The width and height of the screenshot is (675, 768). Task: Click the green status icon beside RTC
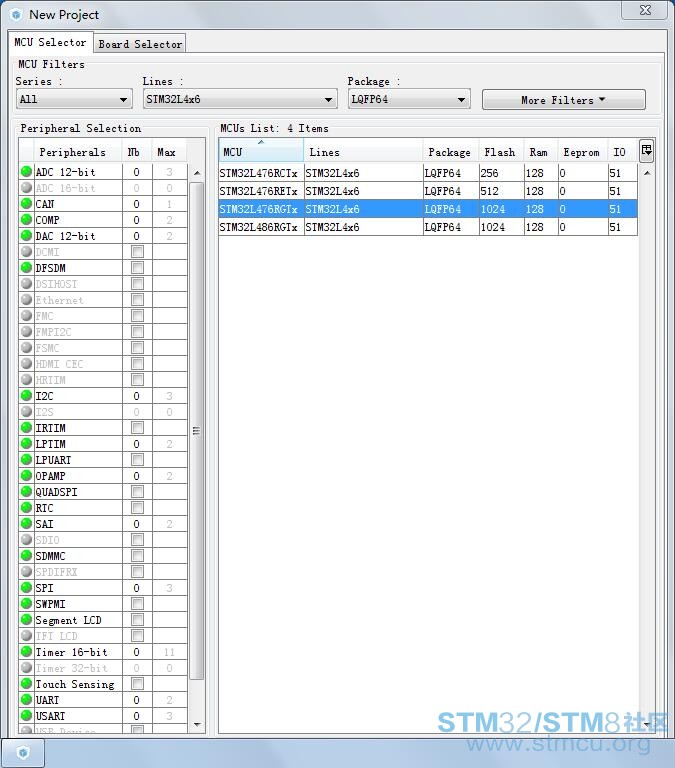pos(26,508)
